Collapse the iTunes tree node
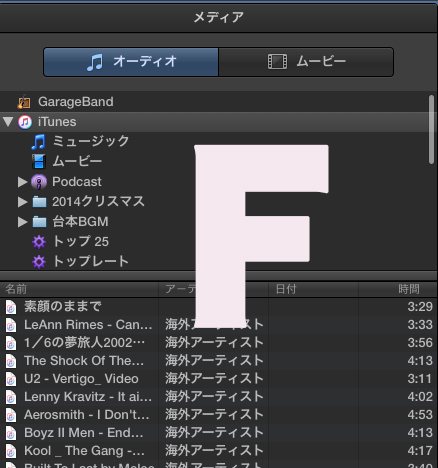The width and height of the screenshot is (438, 468). pos(8,122)
